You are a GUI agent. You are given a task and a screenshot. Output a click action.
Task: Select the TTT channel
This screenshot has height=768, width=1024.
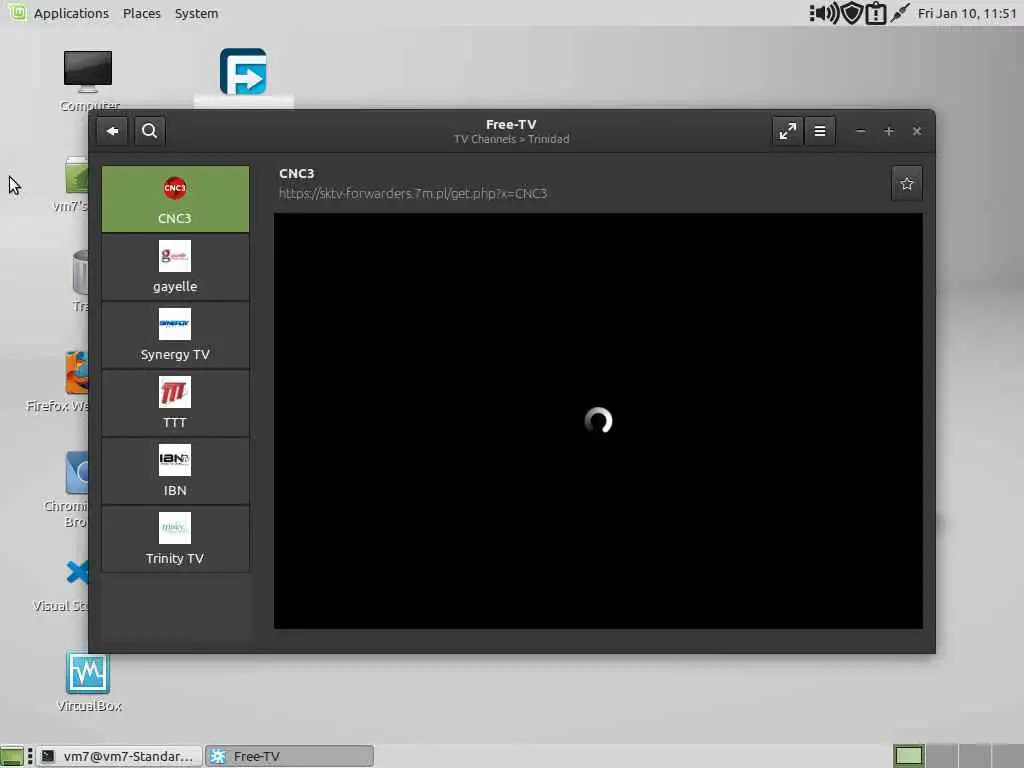175,403
